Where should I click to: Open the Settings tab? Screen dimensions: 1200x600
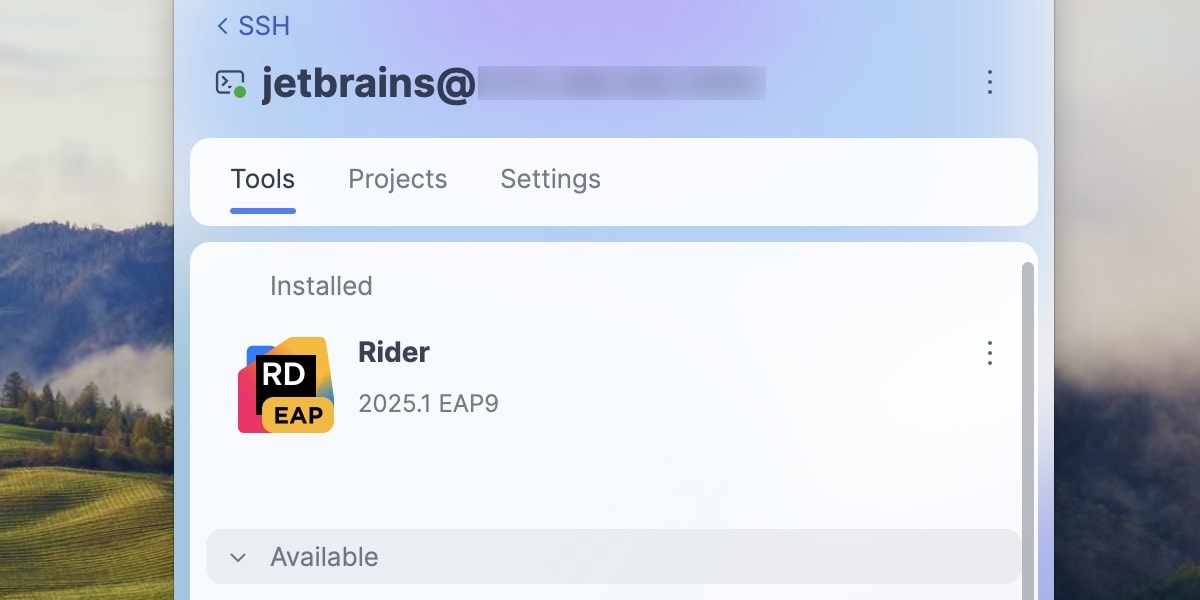pos(550,180)
